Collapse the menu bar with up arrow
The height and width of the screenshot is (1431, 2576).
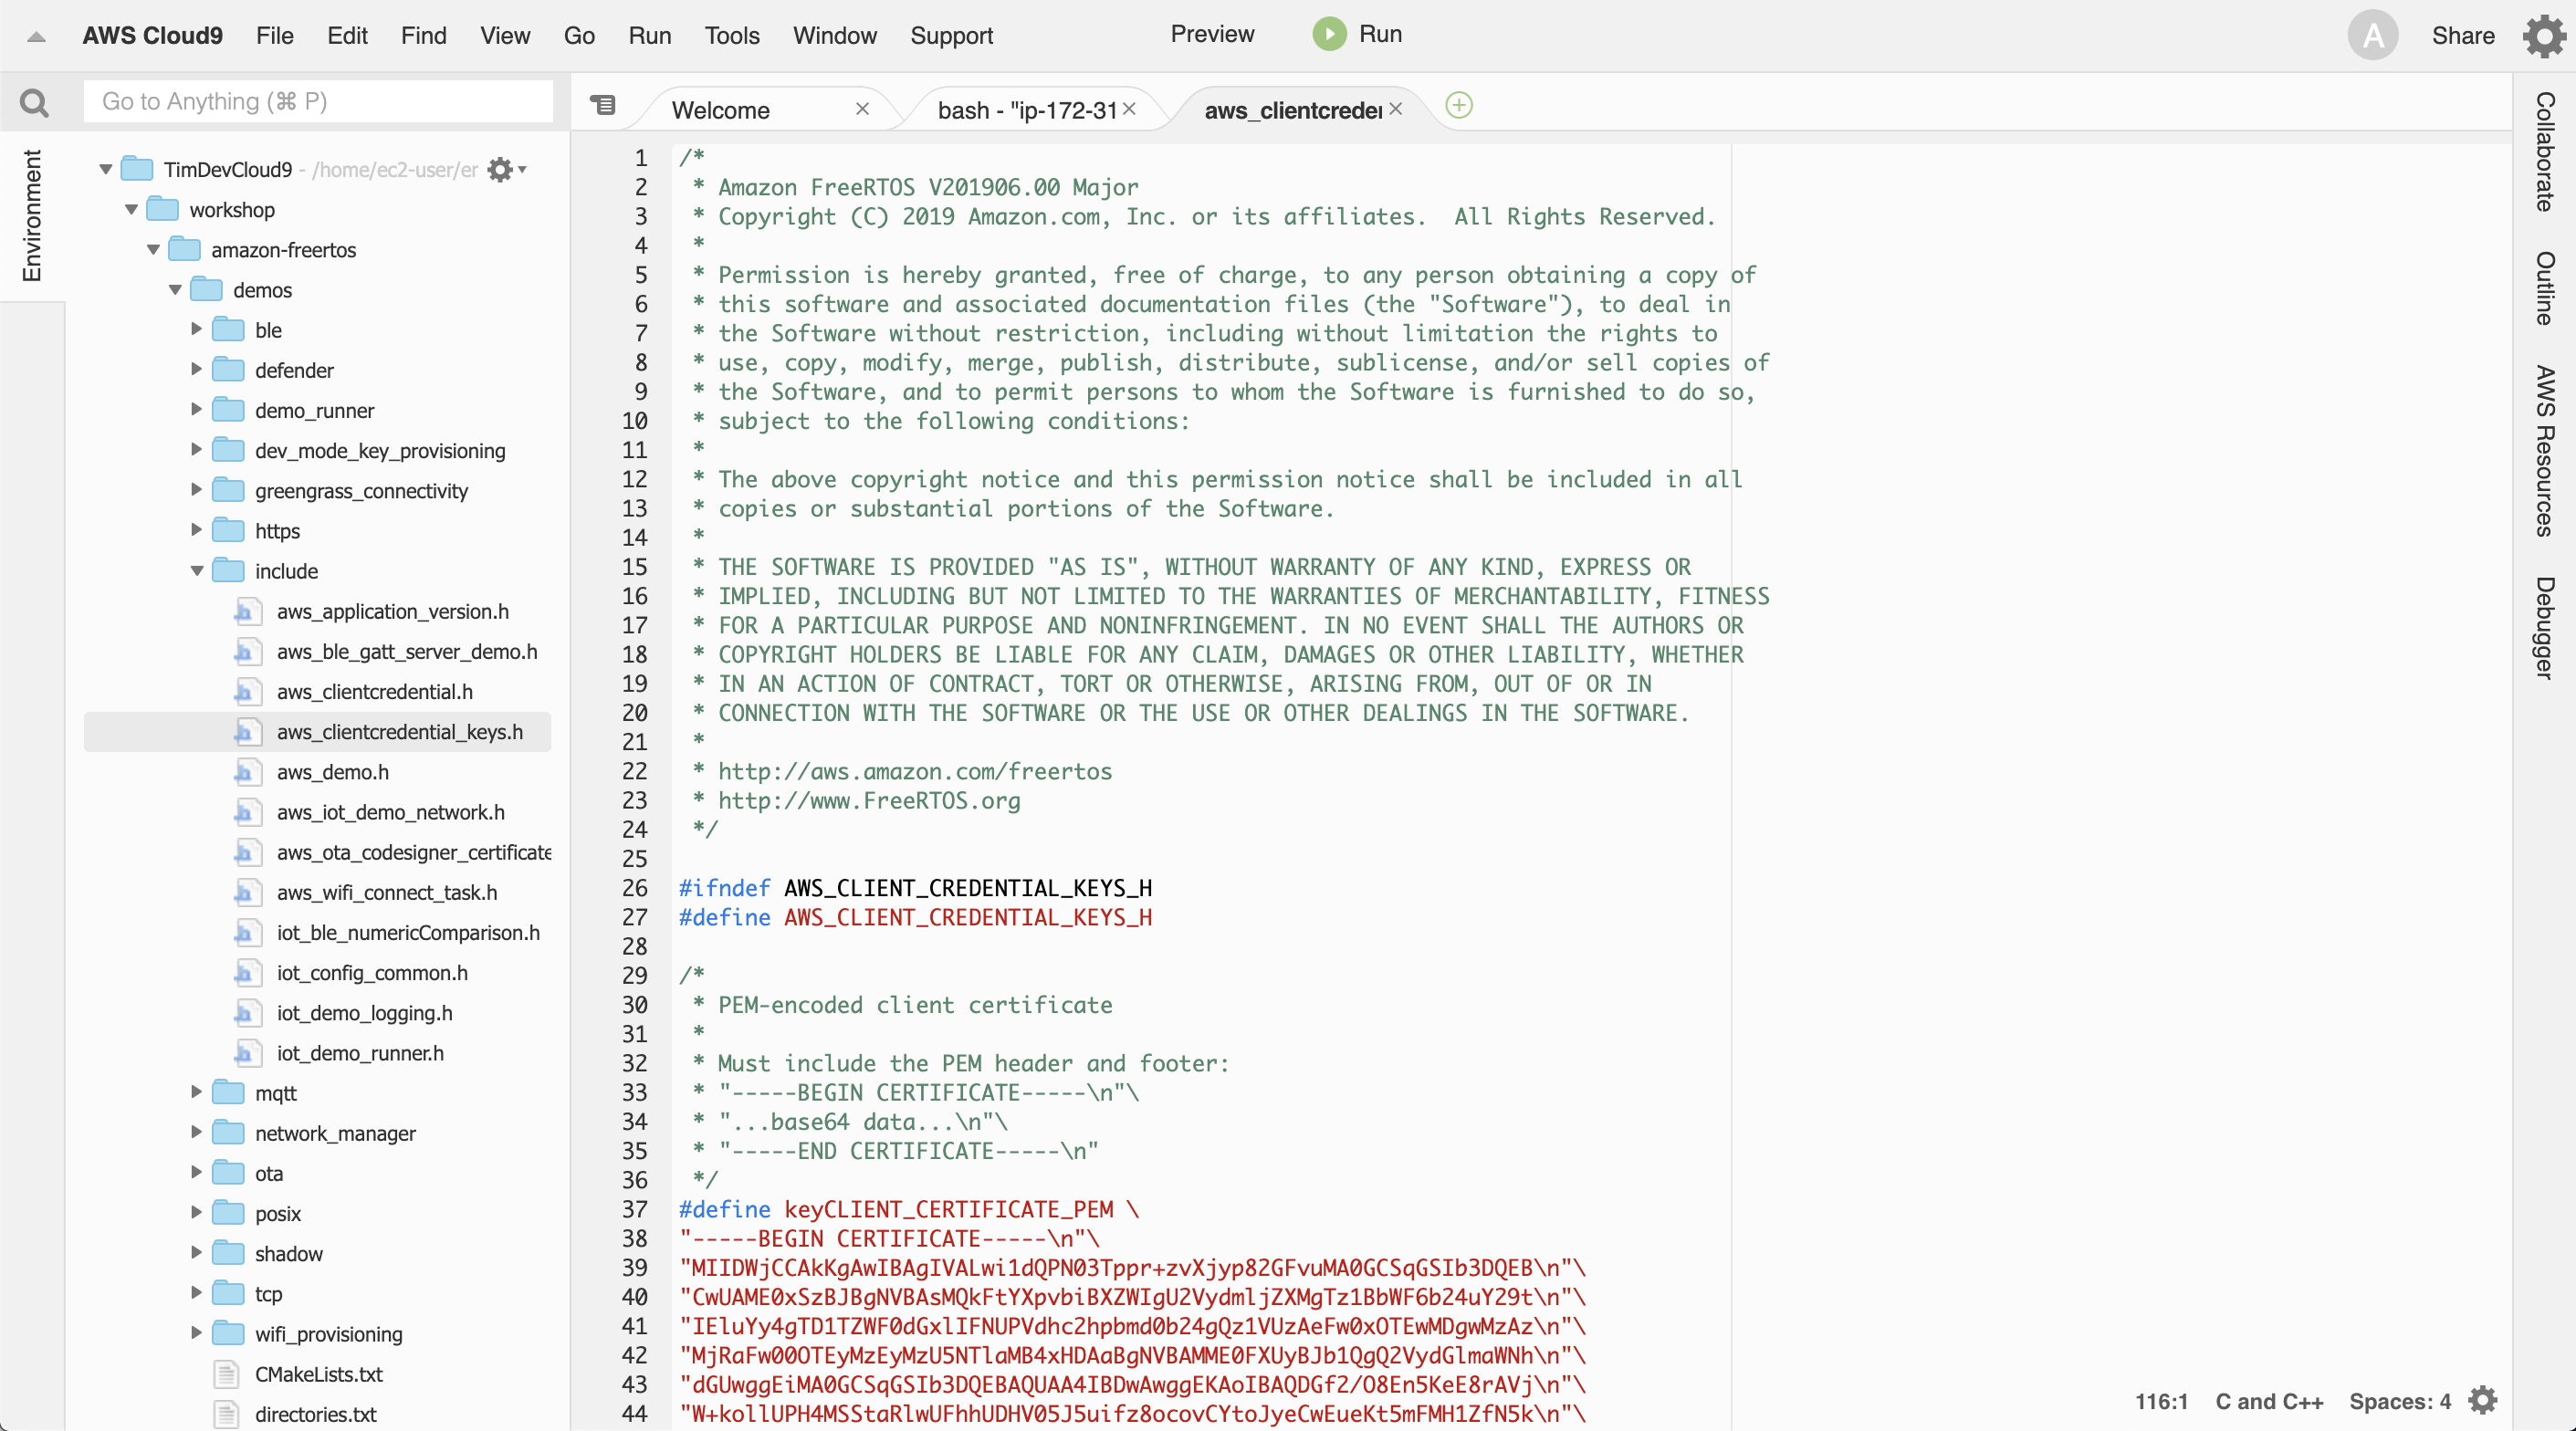coord(36,37)
